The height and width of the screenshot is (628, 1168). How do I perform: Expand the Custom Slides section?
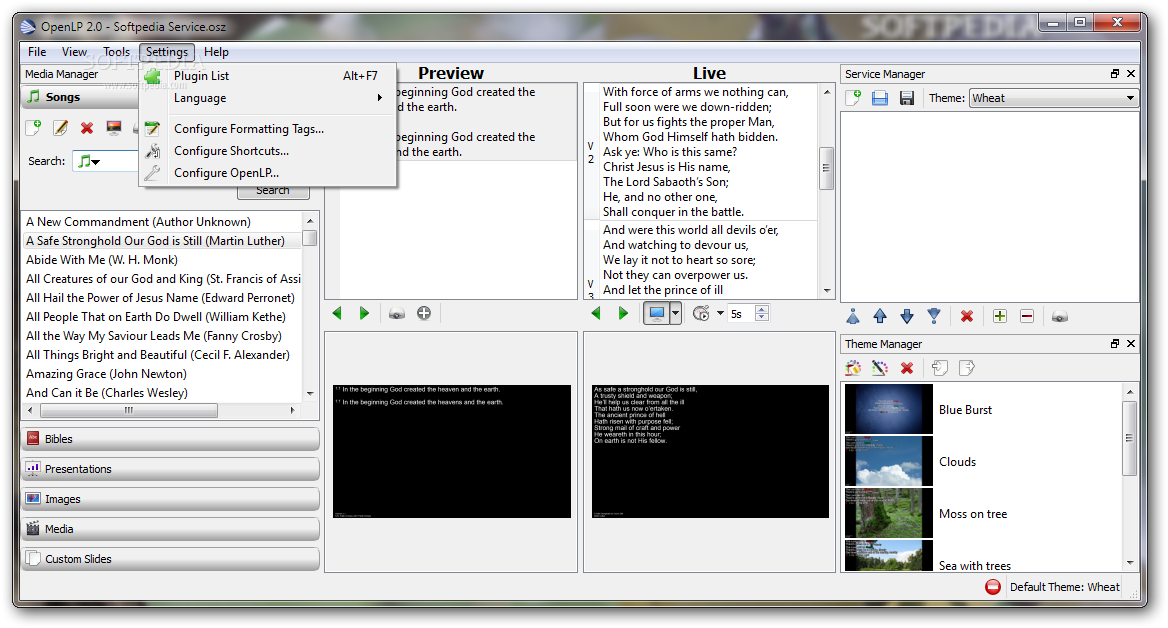(x=171, y=559)
